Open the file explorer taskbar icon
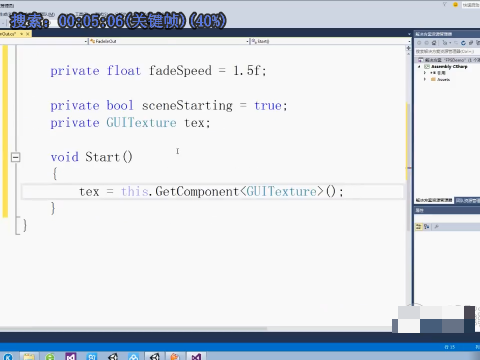This screenshot has width=480, height=360. pos(29,356)
